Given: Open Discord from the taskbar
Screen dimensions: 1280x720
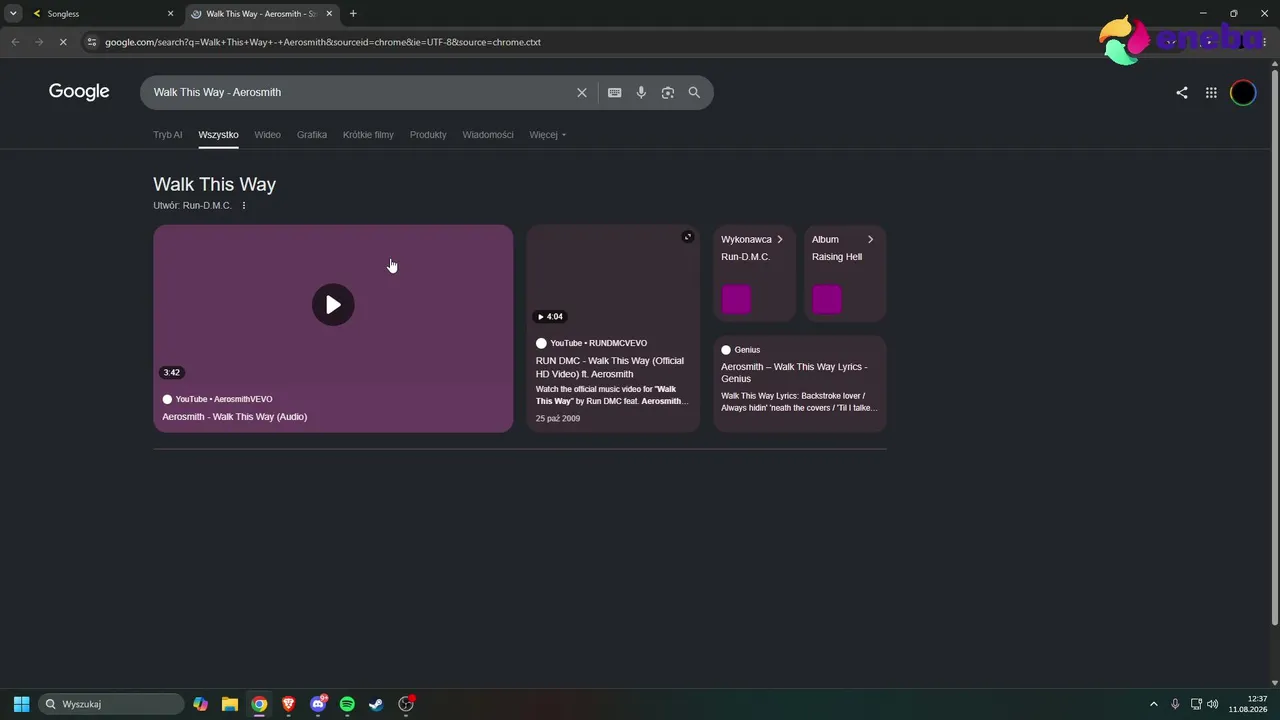Looking at the screenshot, I should [x=318, y=704].
